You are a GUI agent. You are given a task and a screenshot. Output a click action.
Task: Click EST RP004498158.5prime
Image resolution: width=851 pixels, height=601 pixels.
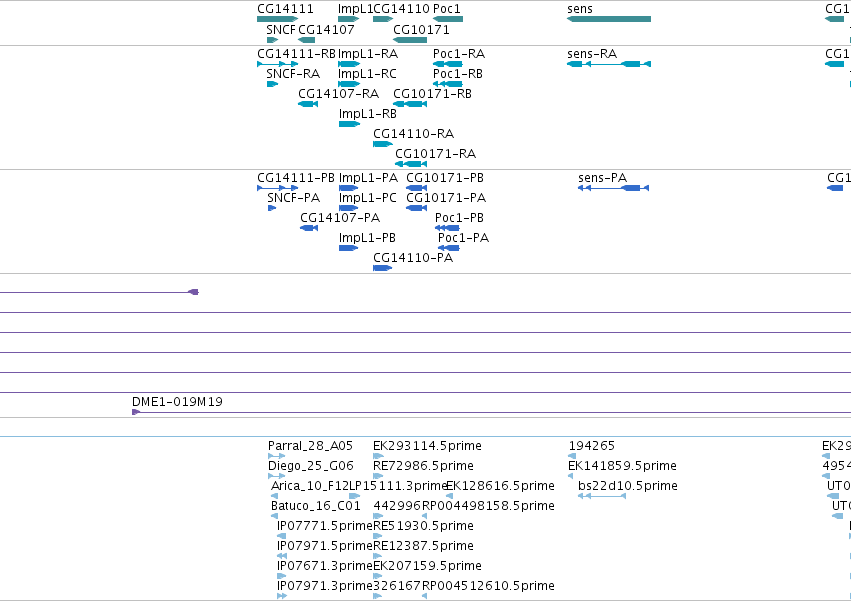point(424,517)
